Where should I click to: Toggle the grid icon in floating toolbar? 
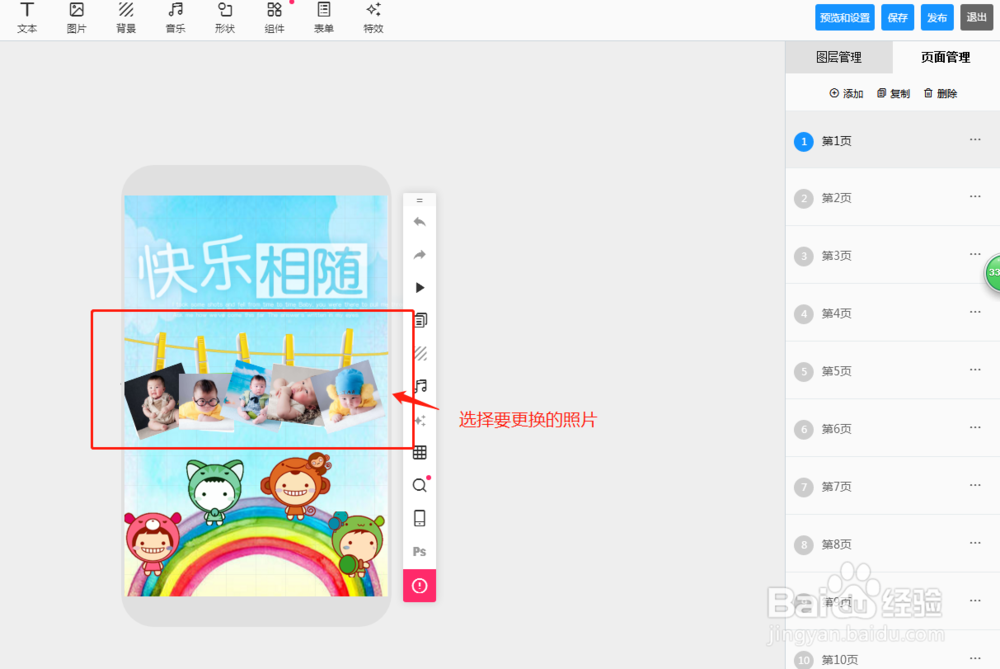pyautogui.click(x=420, y=453)
